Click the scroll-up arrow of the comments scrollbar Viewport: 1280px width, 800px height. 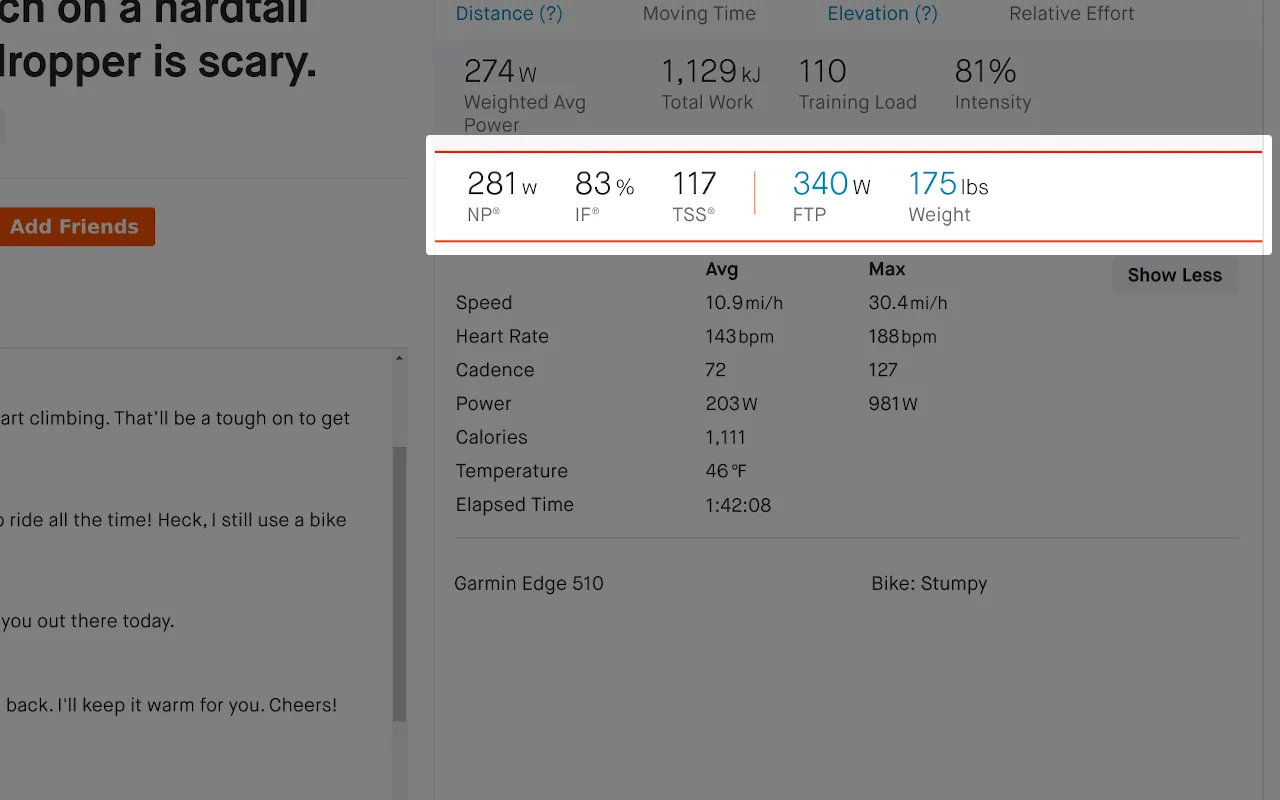coord(399,358)
